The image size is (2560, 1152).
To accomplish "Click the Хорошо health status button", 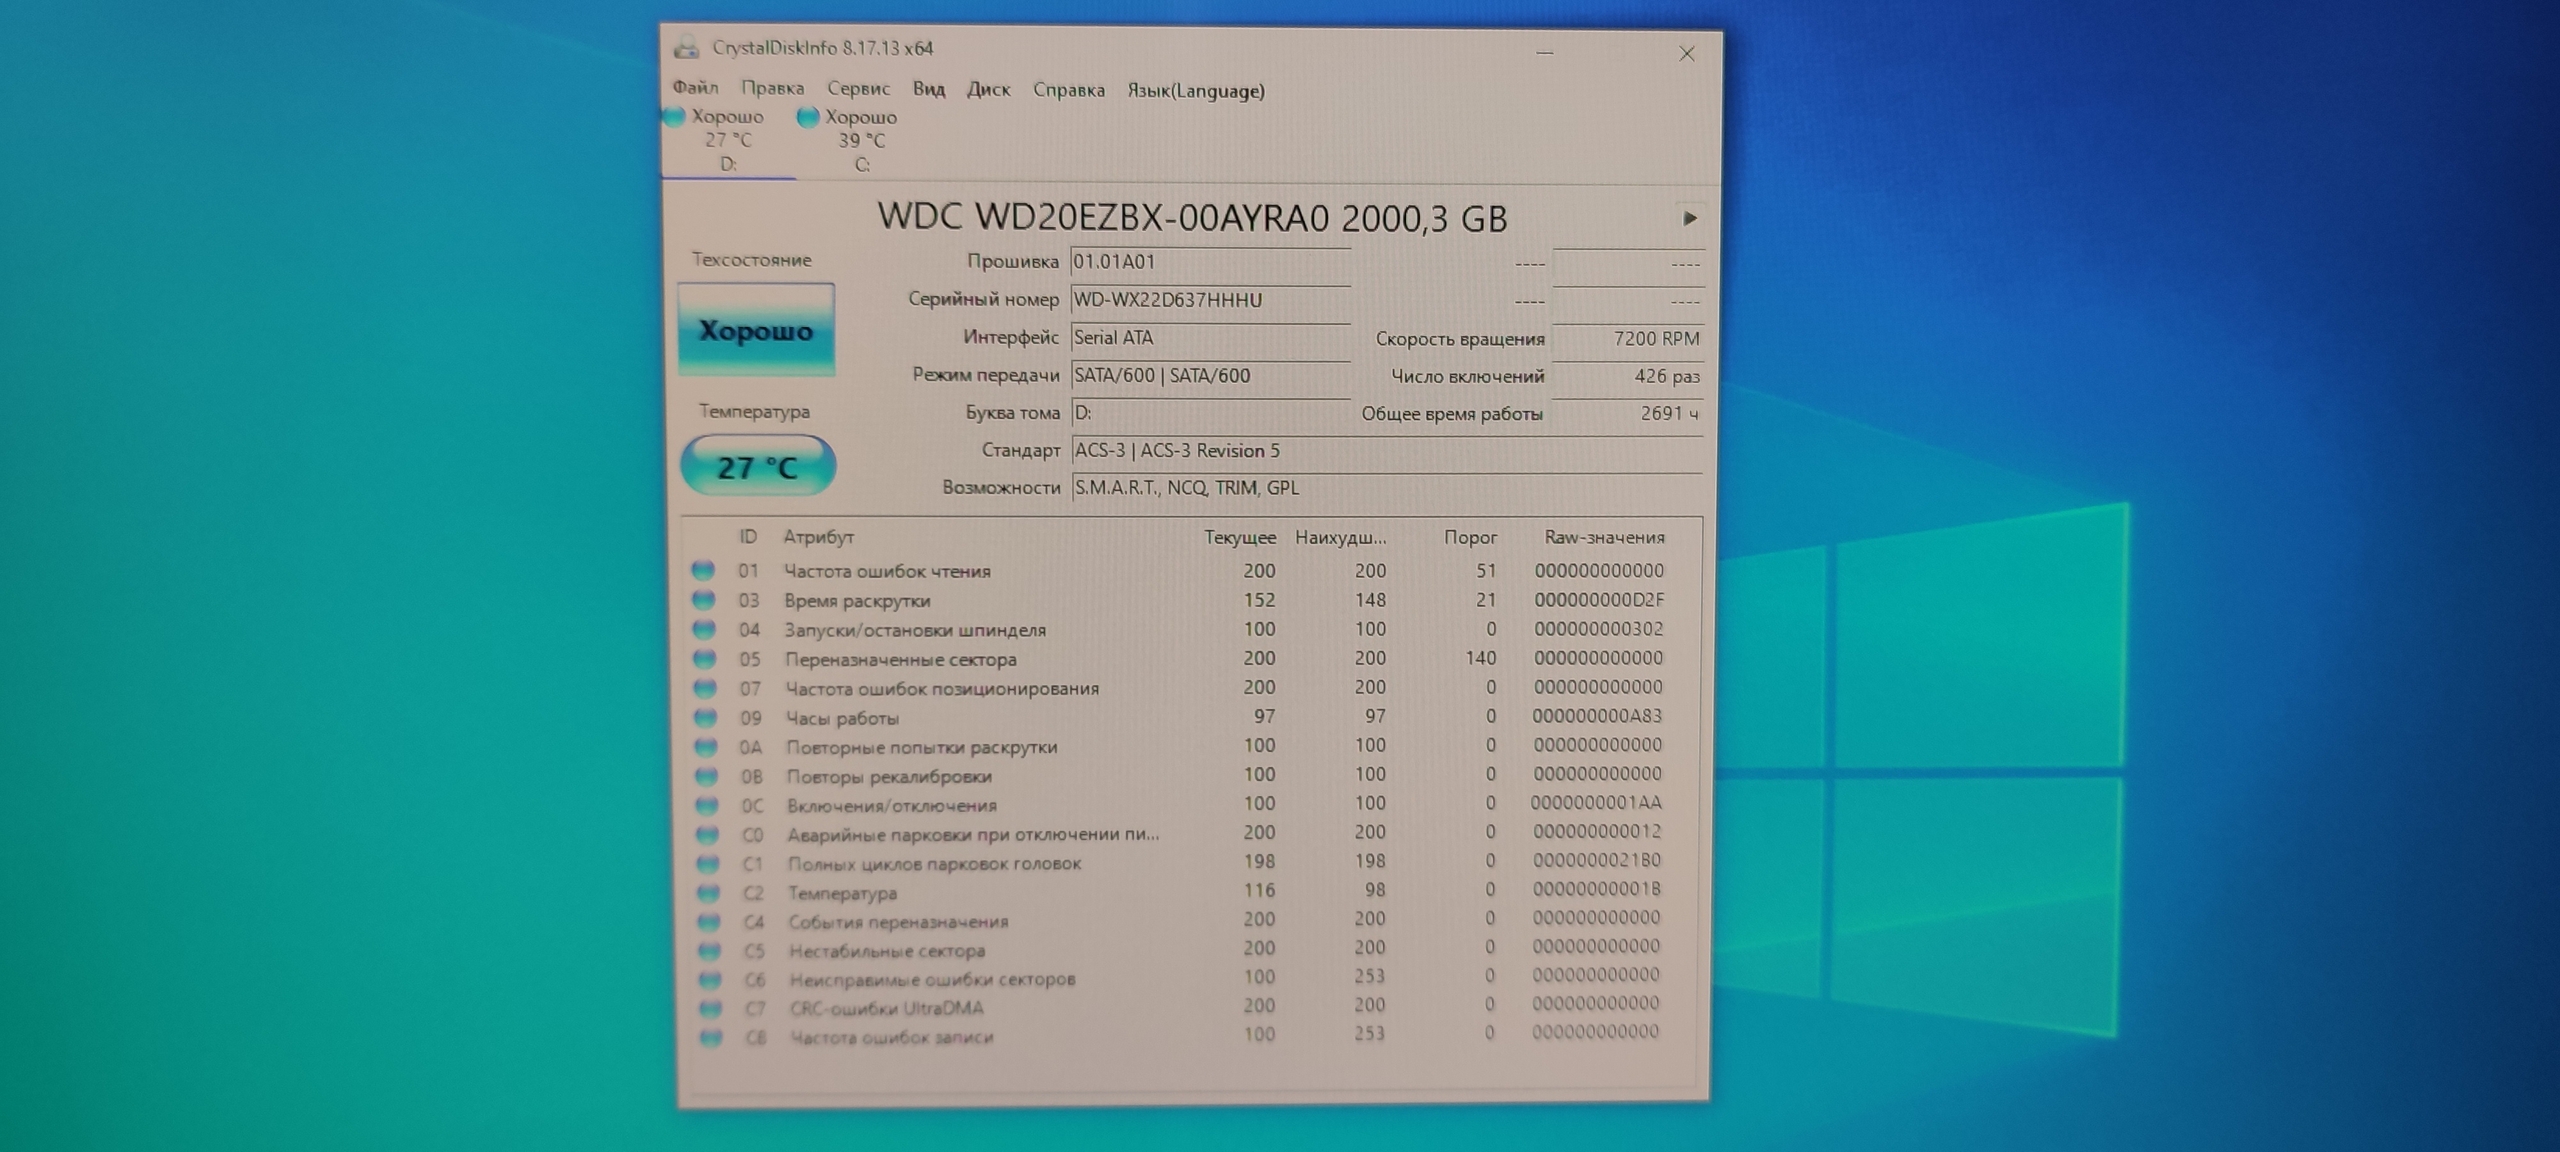I will click(756, 330).
